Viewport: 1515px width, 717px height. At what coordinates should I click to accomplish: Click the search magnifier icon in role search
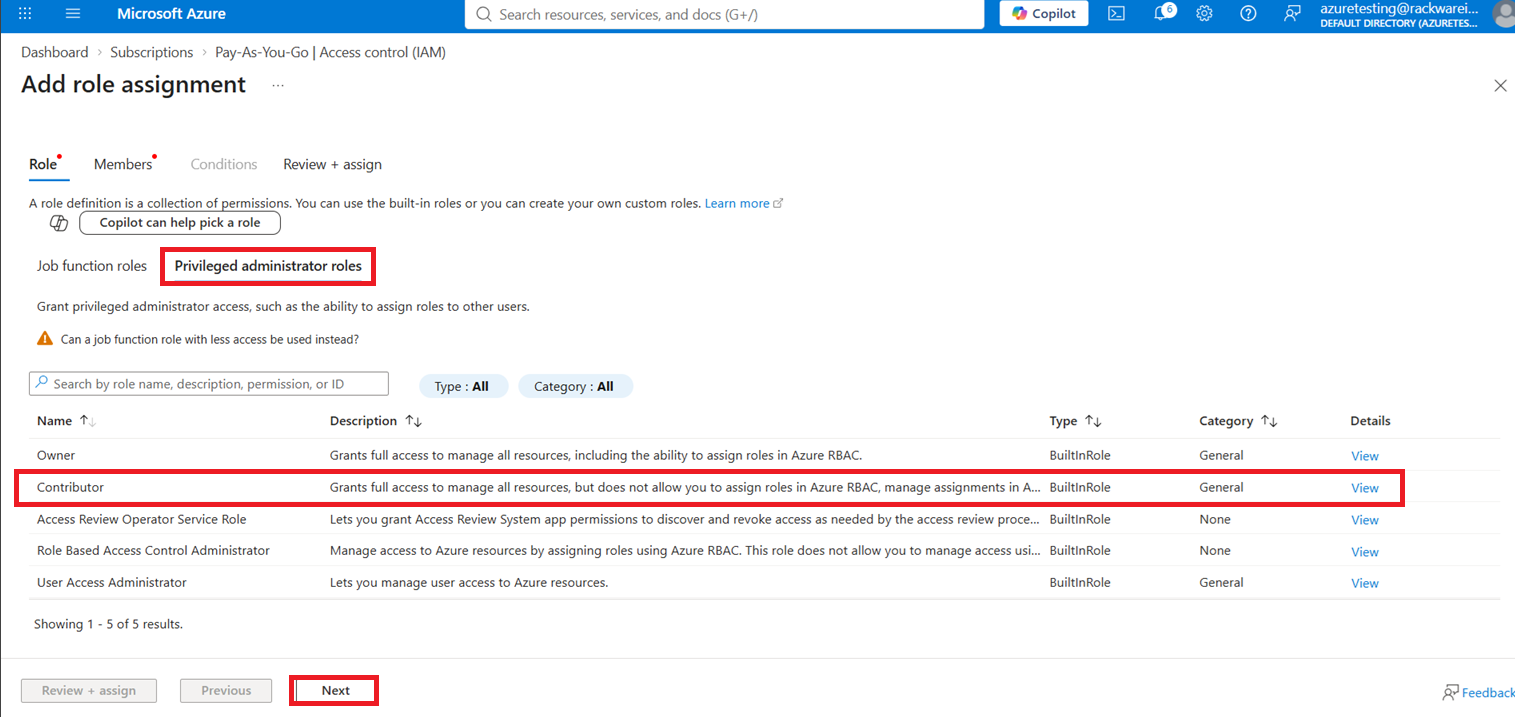pyautogui.click(x=42, y=383)
